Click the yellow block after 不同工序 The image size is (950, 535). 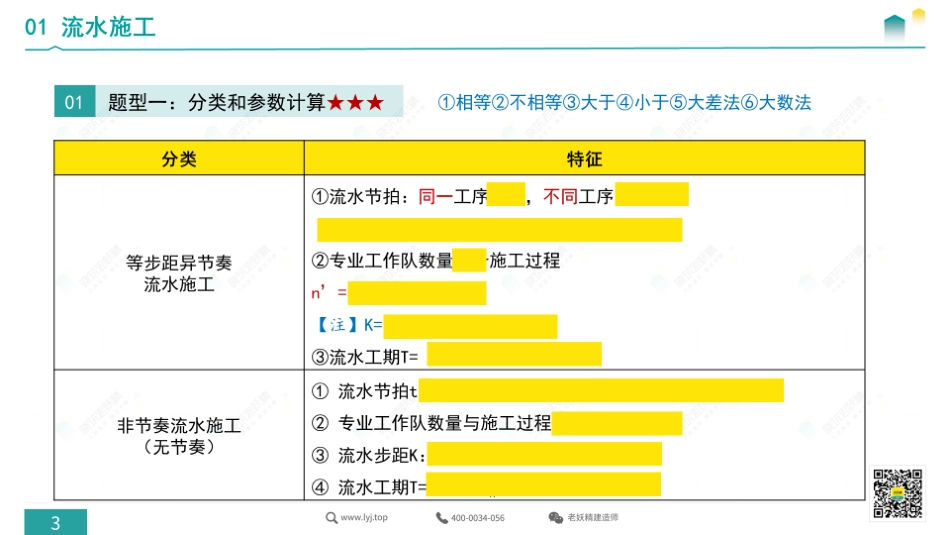coord(651,194)
